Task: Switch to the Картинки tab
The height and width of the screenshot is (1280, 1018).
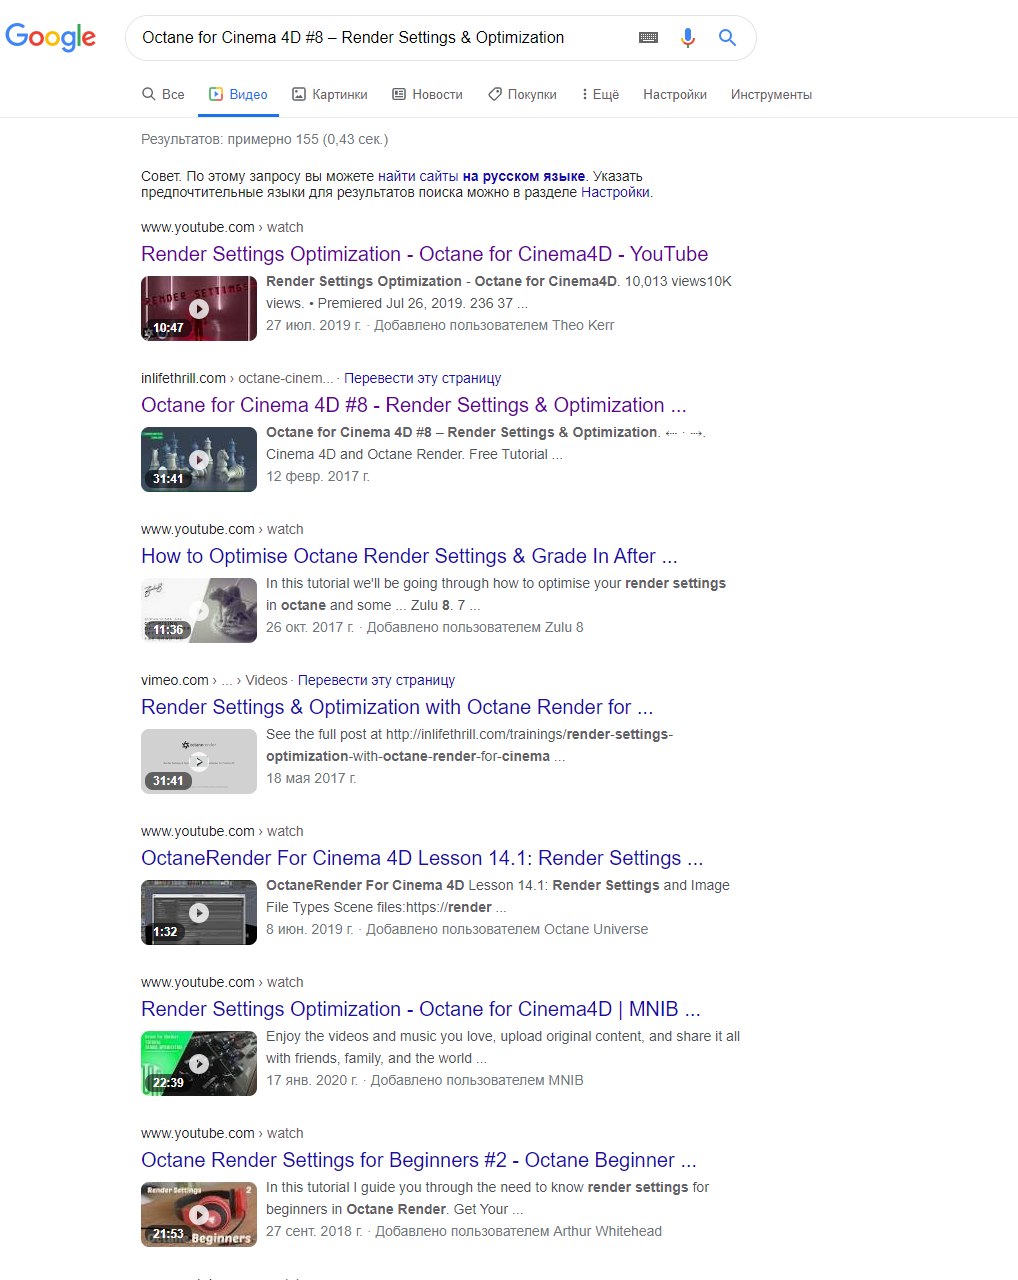Action: coord(329,94)
